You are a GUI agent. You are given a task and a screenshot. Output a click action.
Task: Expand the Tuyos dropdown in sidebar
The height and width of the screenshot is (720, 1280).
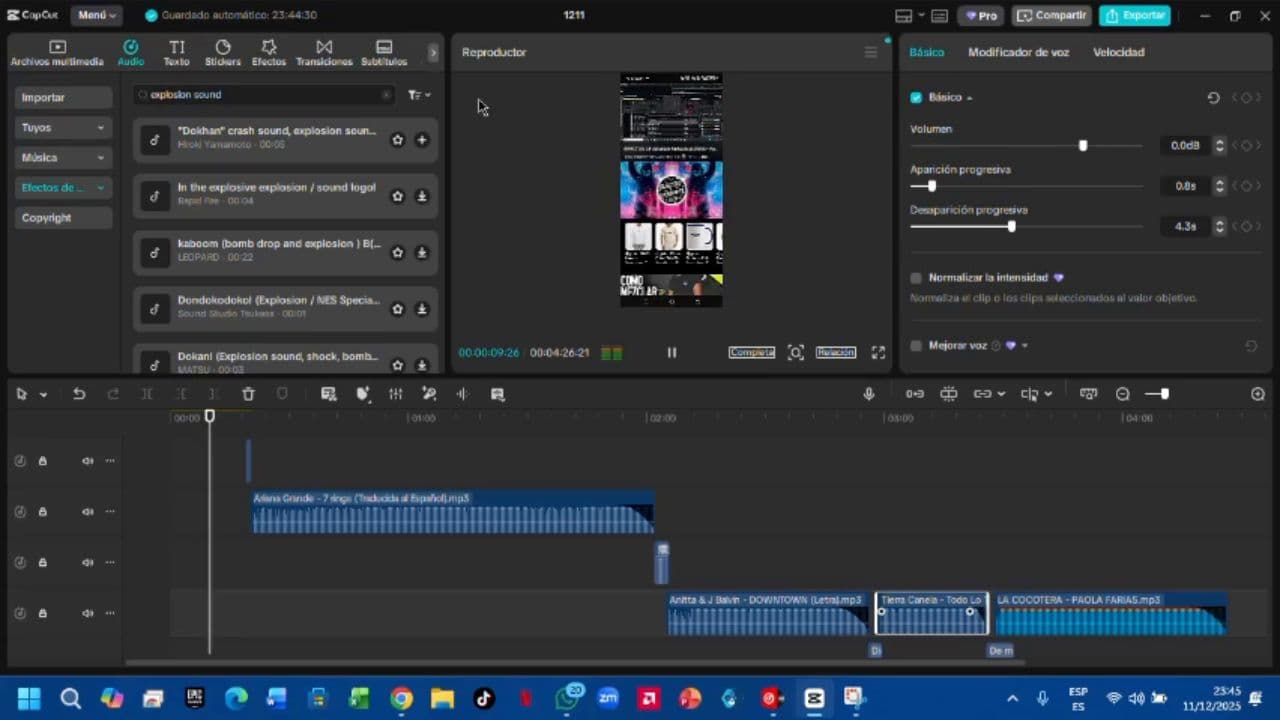(x=63, y=128)
